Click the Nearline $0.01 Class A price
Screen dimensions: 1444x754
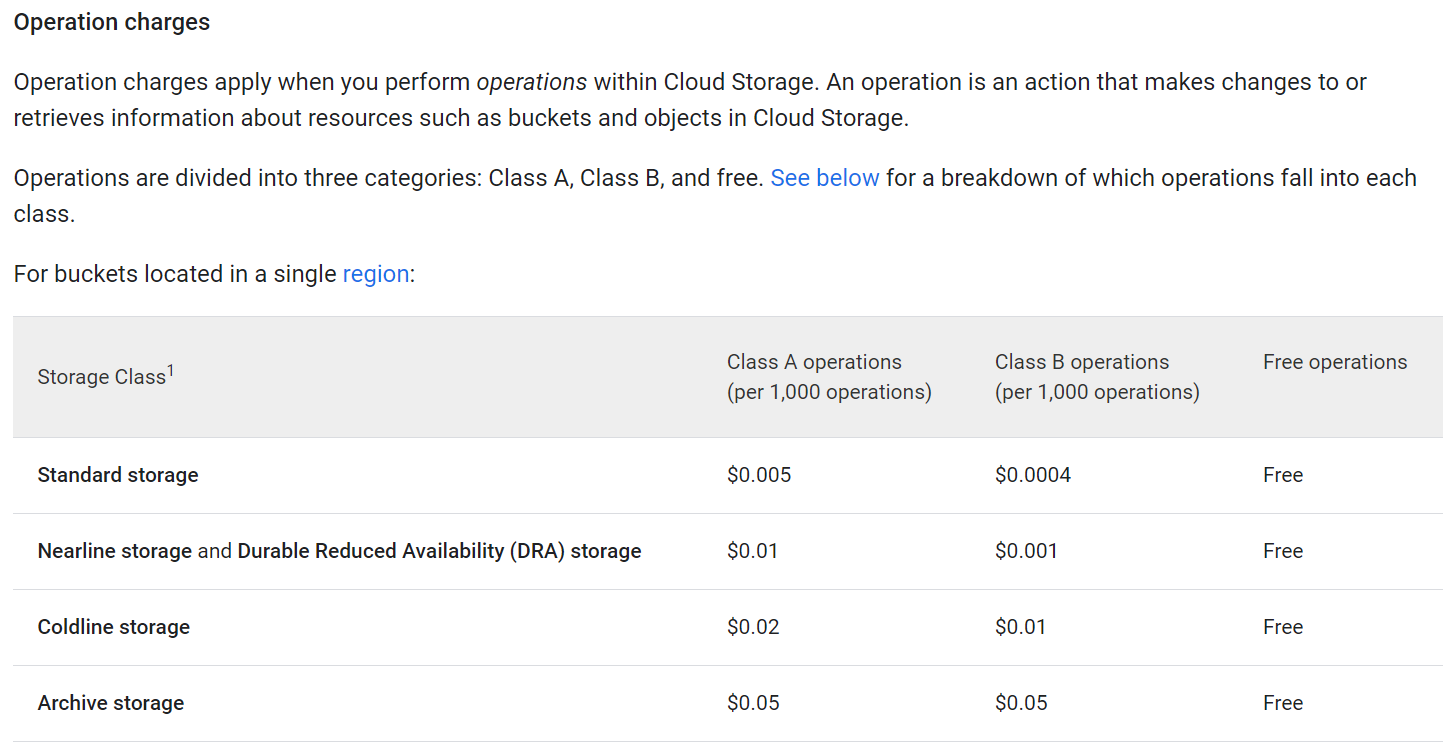753,551
